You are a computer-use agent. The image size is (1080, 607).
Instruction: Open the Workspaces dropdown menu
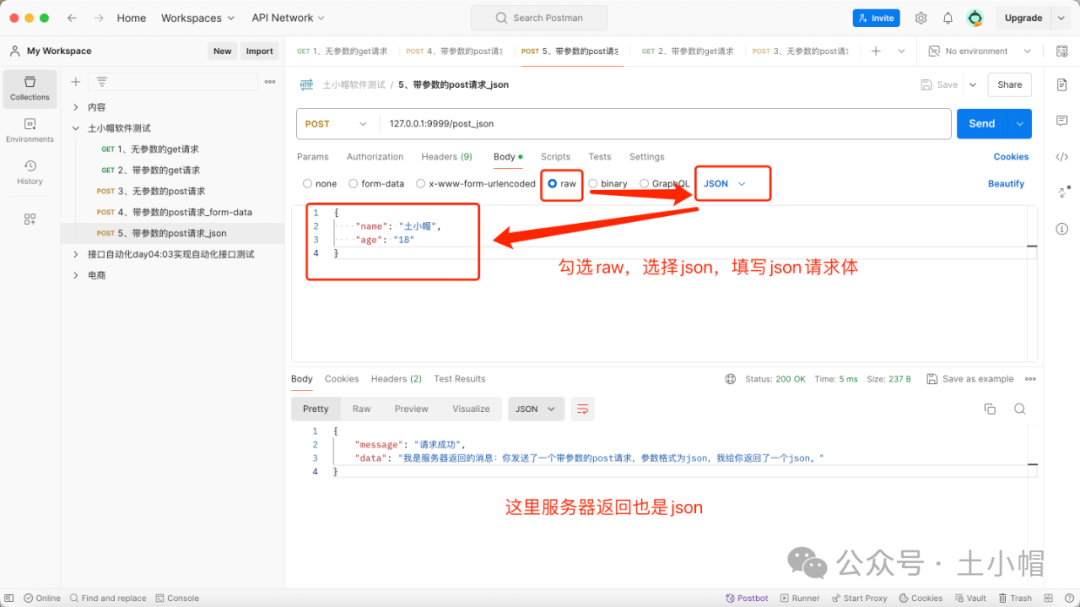tap(198, 18)
